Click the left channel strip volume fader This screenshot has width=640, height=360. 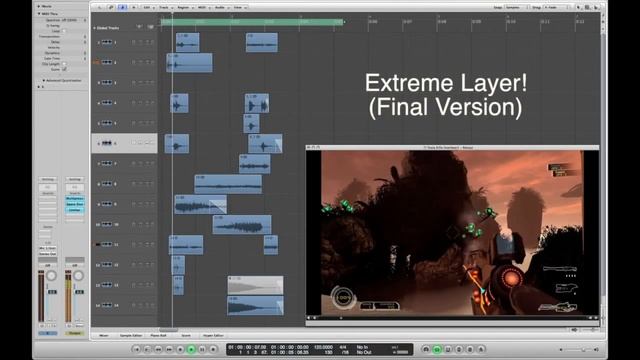[52, 292]
